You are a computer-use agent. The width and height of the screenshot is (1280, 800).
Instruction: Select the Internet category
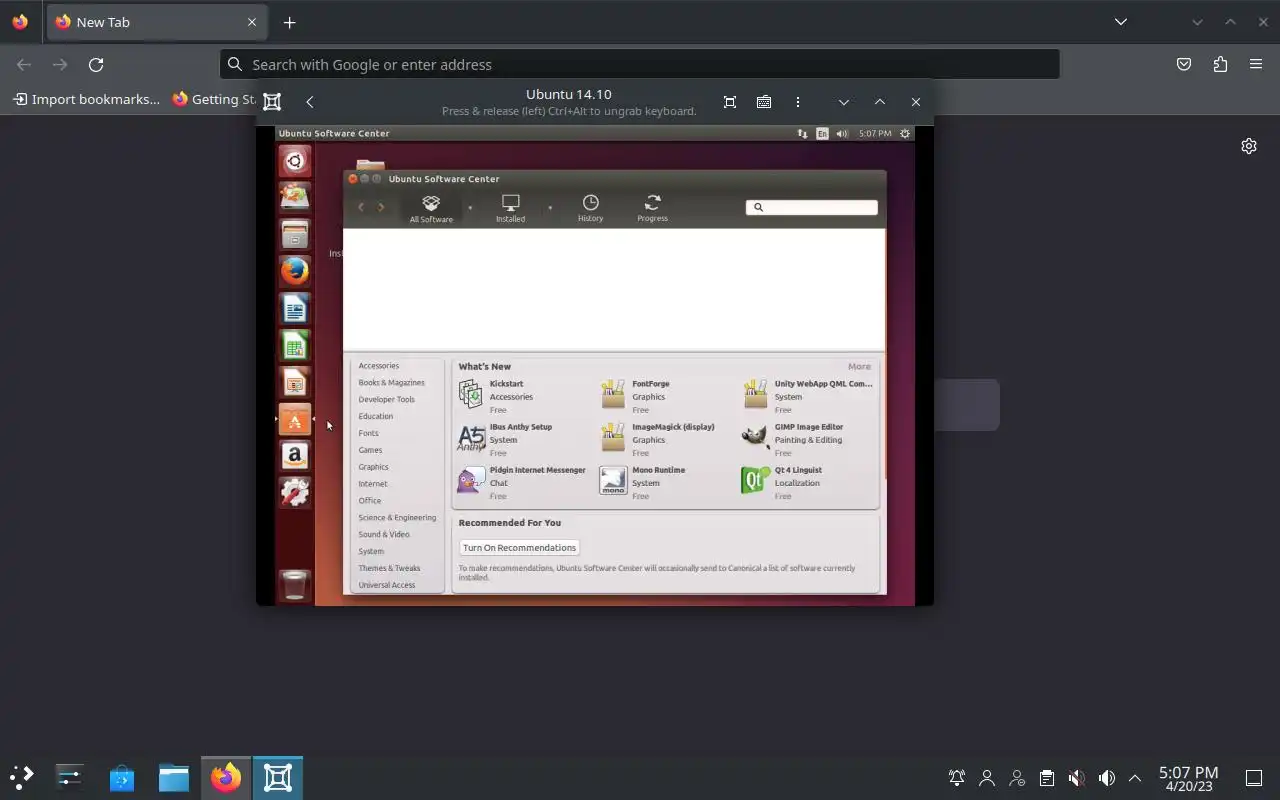point(373,484)
